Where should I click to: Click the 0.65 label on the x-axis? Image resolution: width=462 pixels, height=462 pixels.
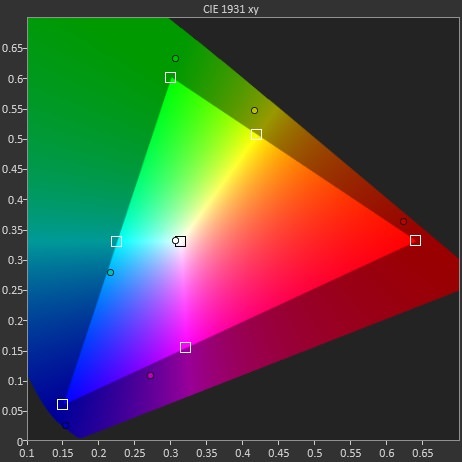(422, 453)
